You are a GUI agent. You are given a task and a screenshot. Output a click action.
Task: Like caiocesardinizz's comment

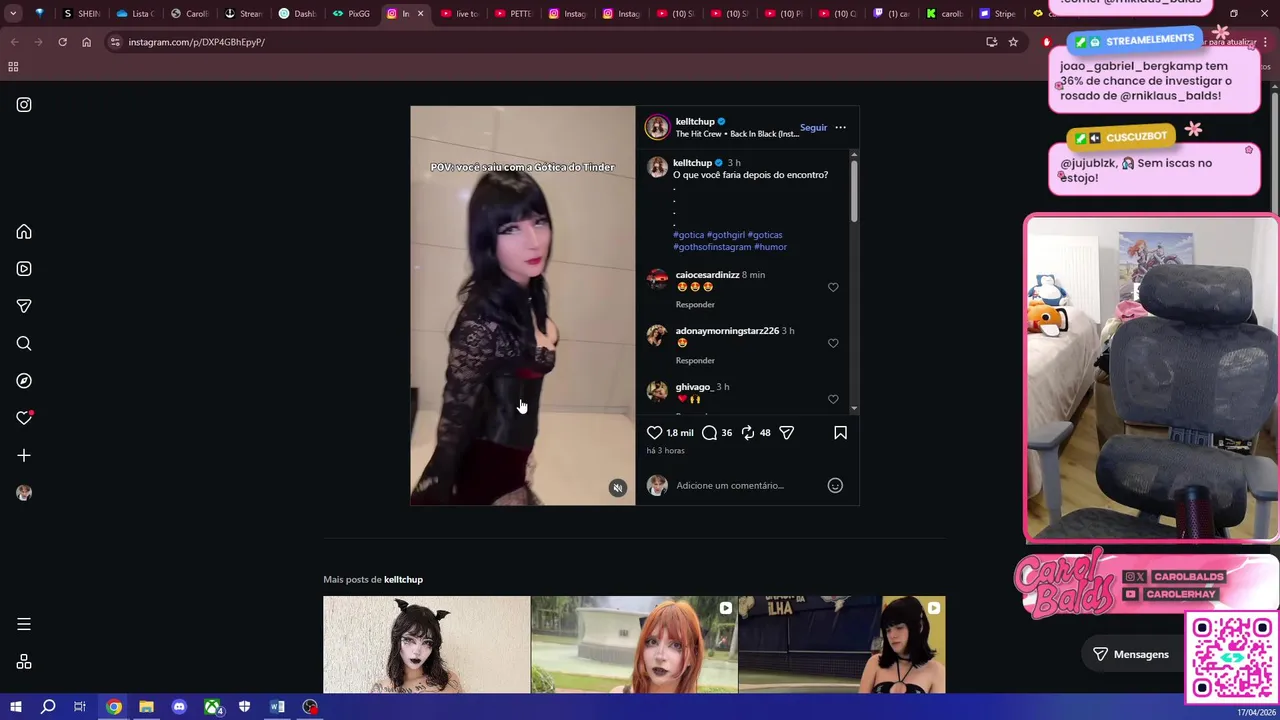coord(833,287)
